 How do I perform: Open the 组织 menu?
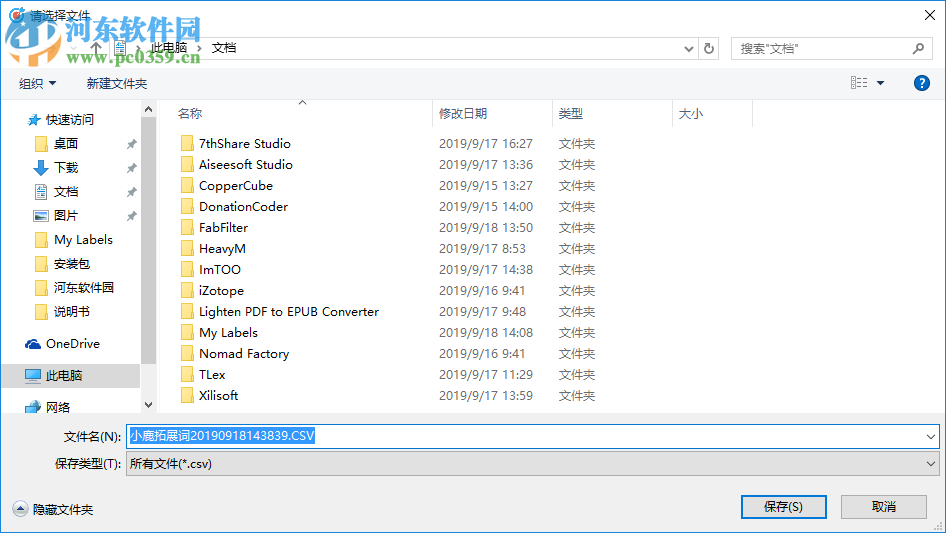pyautogui.click(x=37, y=83)
